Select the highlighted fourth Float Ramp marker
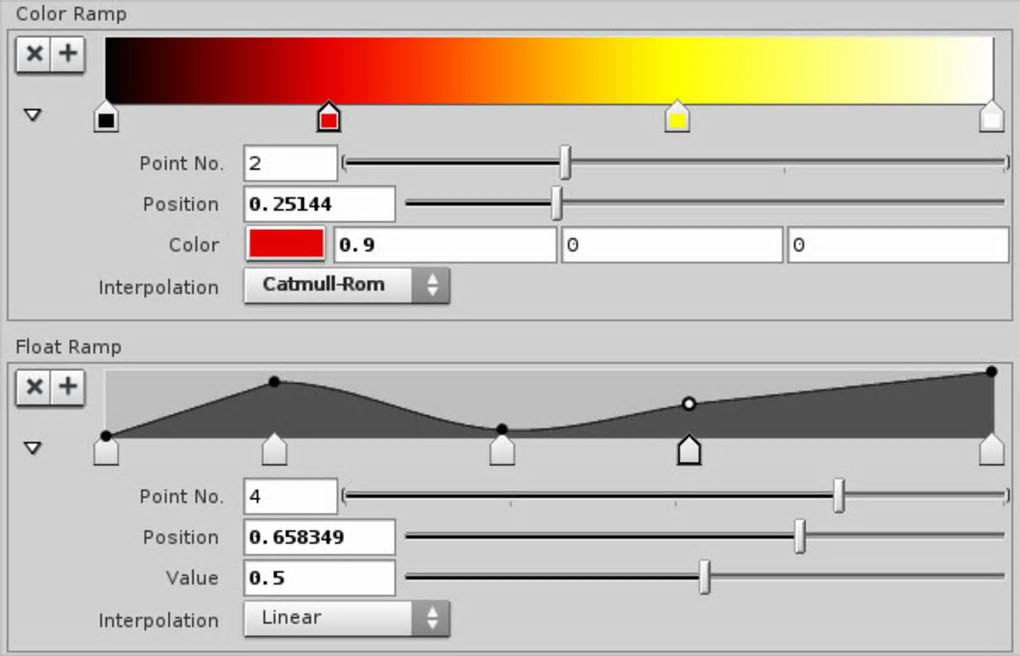 (689, 450)
